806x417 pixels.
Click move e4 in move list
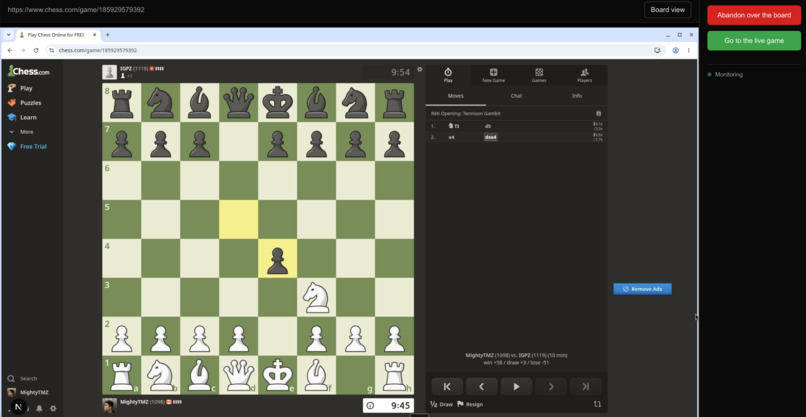click(x=451, y=137)
